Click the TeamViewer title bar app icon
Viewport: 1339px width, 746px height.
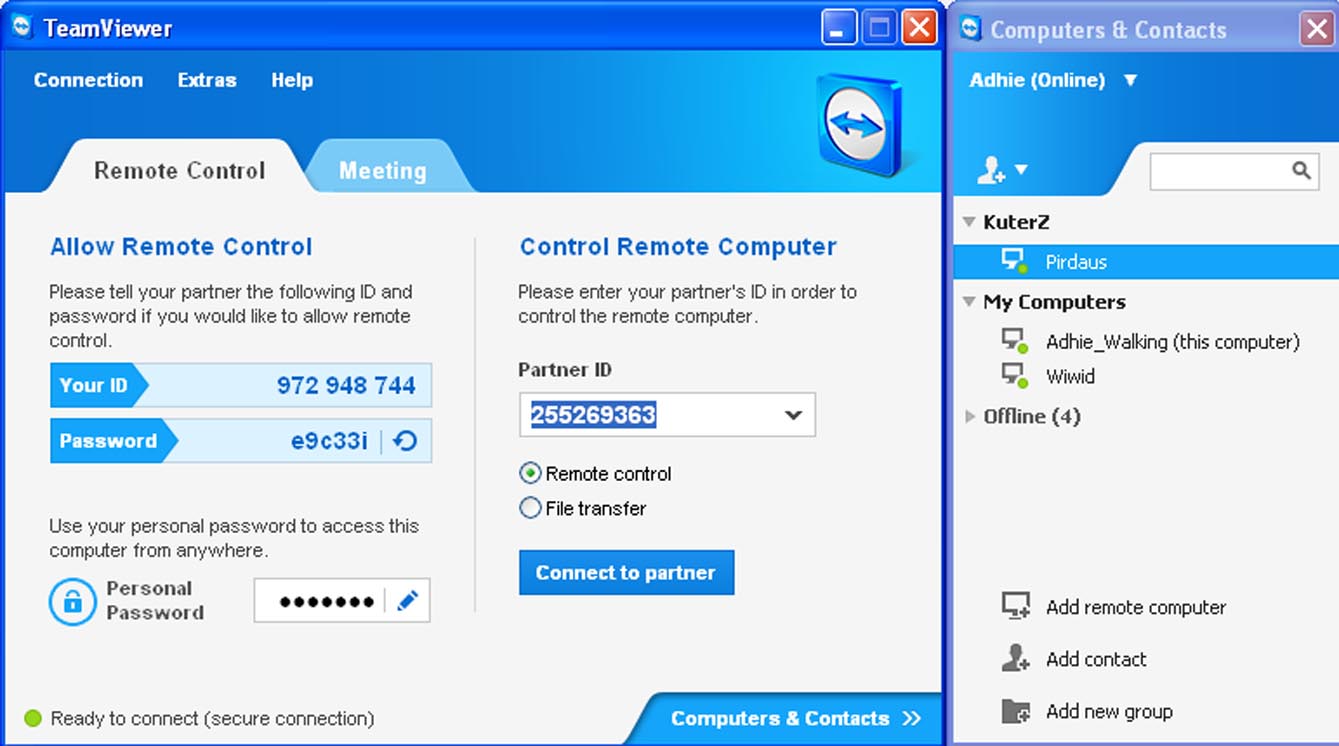(22, 27)
